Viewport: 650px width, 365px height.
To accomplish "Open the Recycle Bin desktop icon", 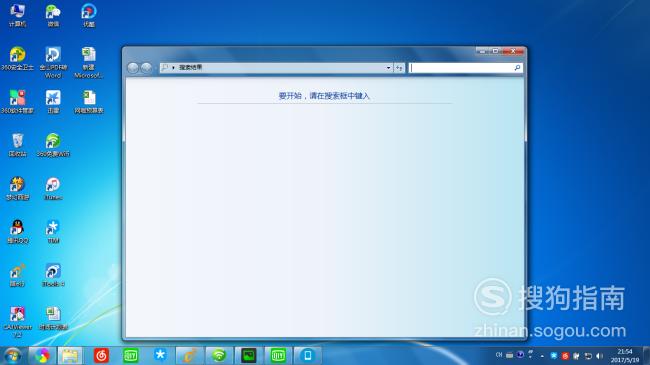I will pos(17,145).
